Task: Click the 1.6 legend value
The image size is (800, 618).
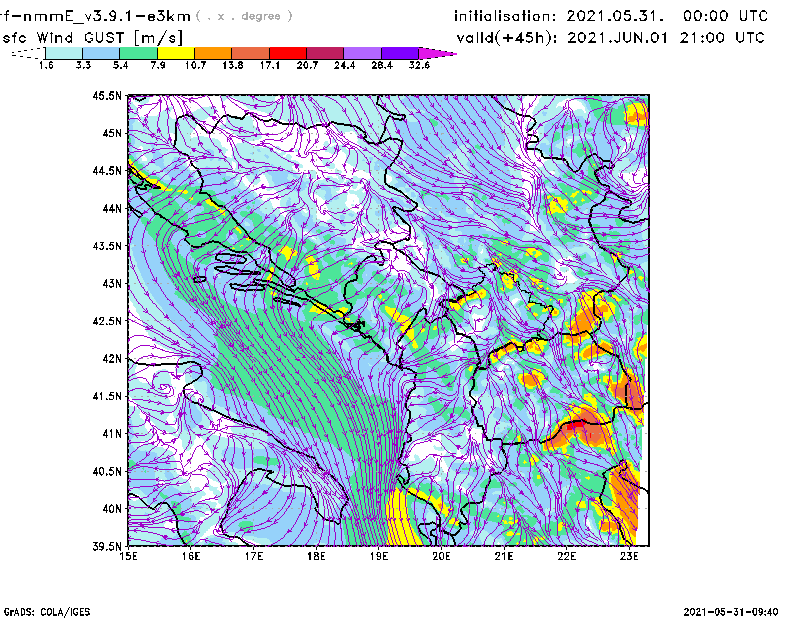Action: click(x=46, y=65)
